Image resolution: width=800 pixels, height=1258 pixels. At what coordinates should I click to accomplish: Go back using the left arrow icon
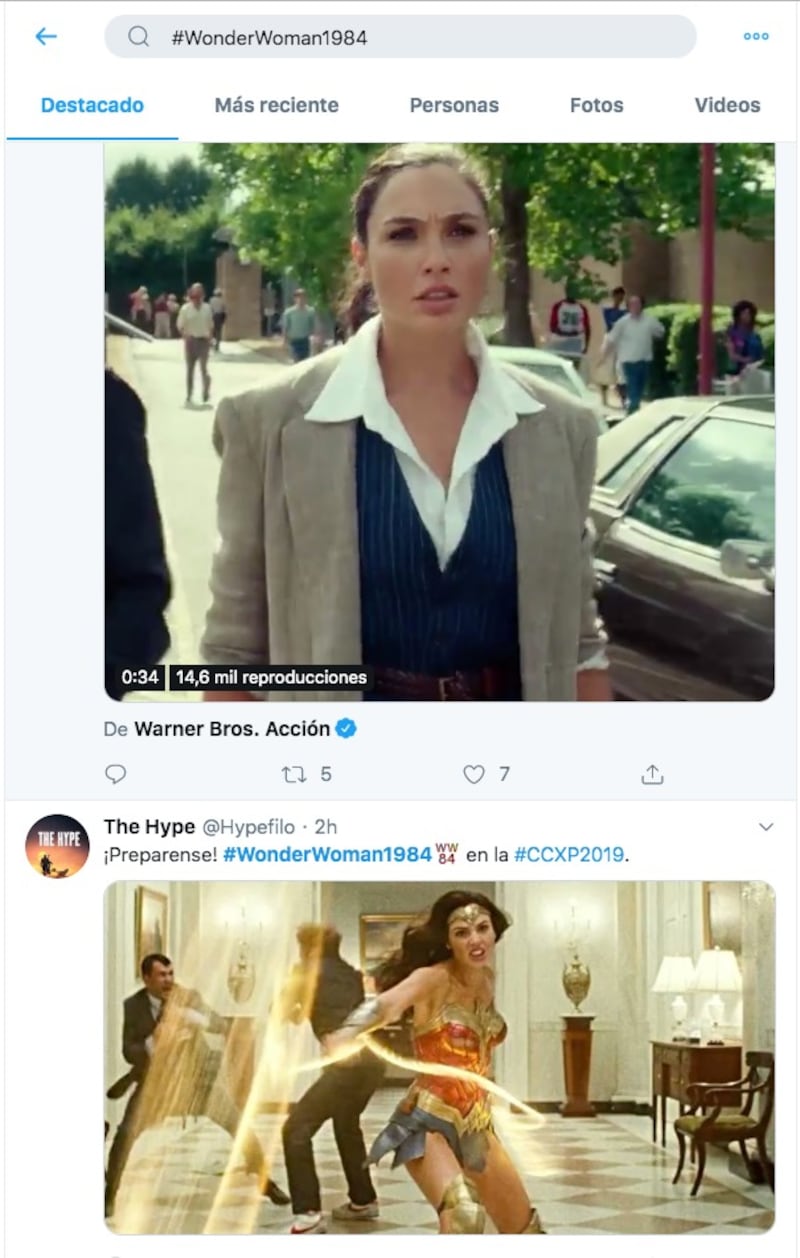[x=46, y=37]
